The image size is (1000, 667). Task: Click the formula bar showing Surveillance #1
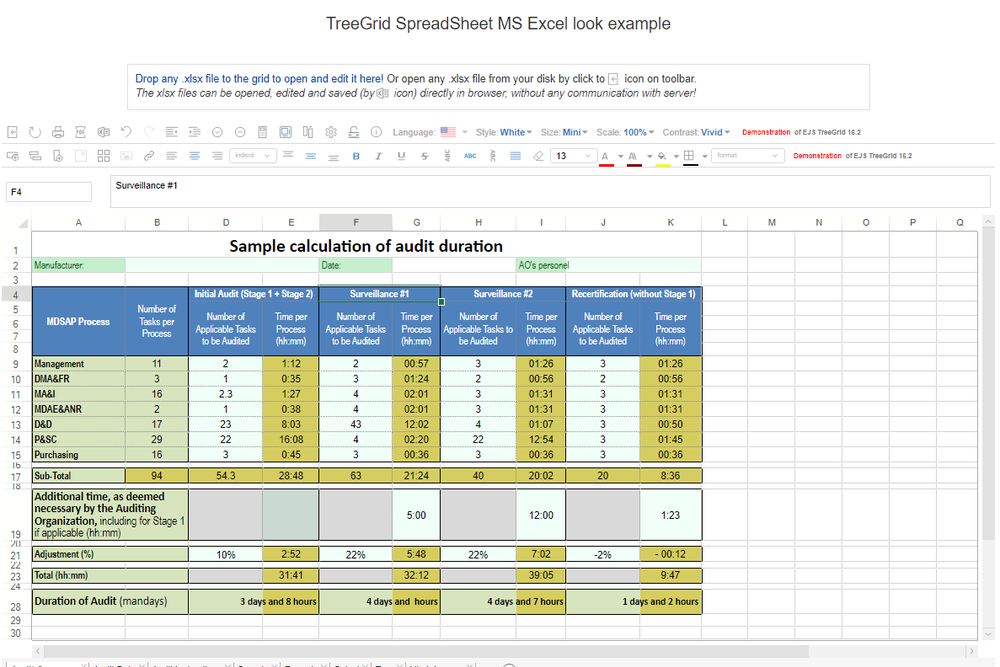(x=550, y=191)
